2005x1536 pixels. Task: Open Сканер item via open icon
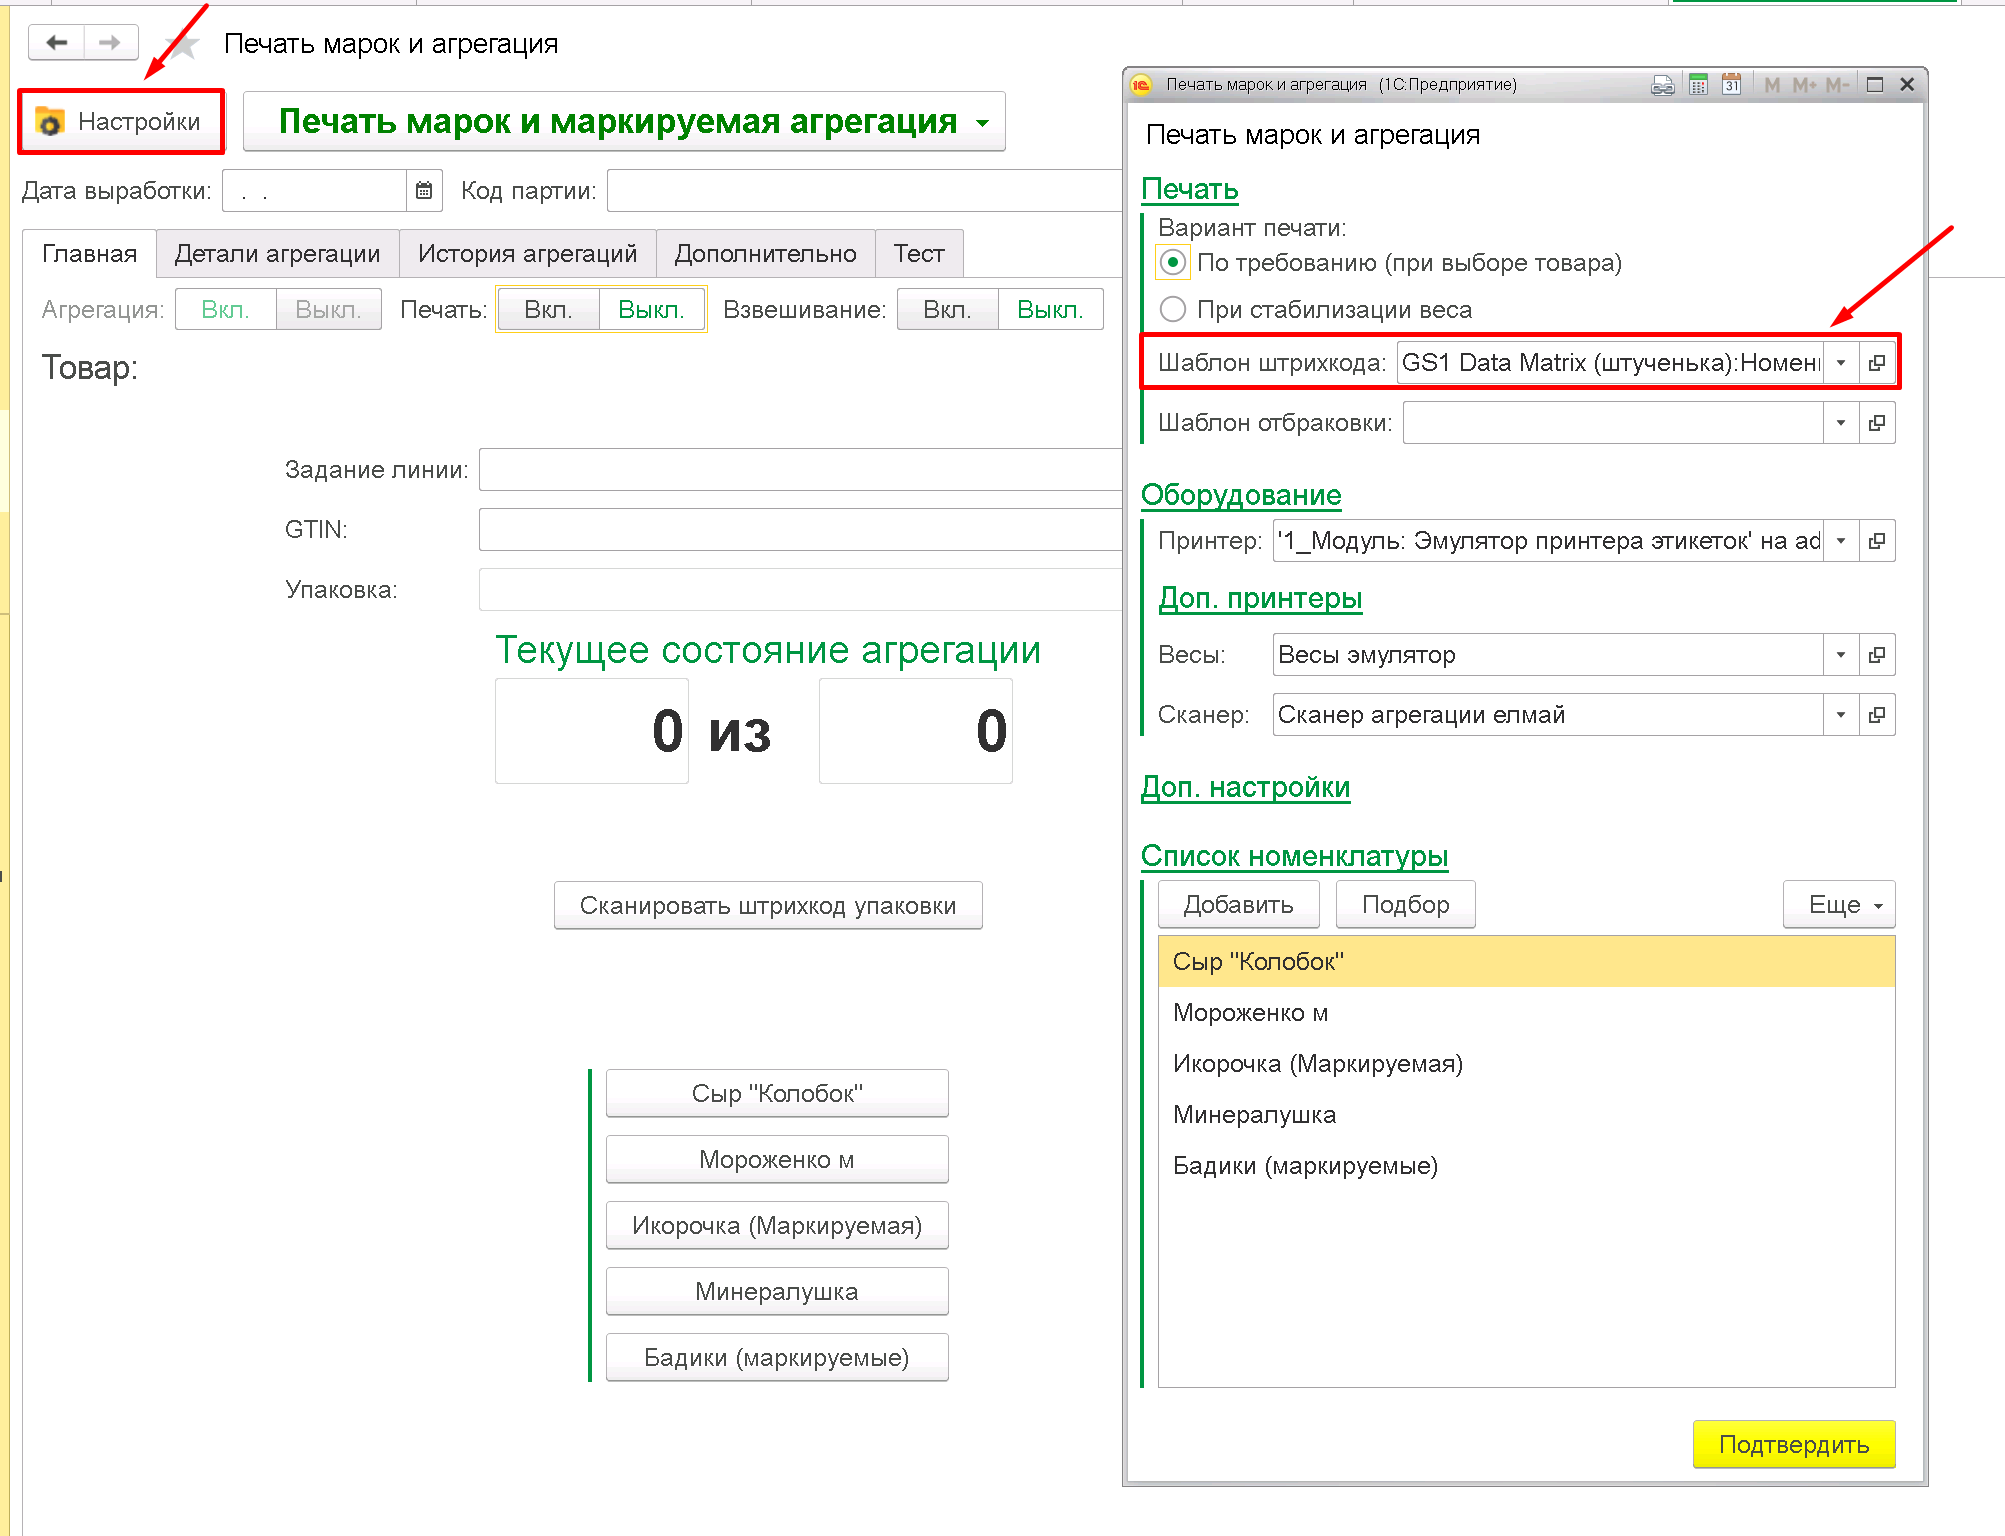(x=1877, y=714)
